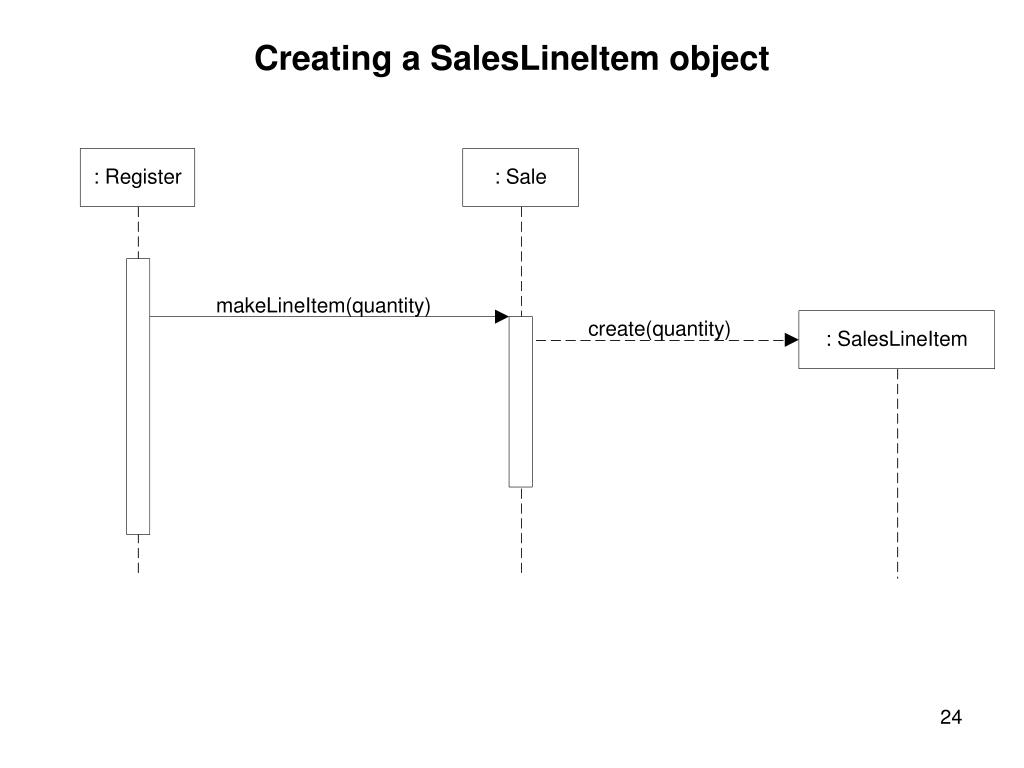Click dashed lifeline below the Register activation bar
Image resolution: width=1024 pixels, height=768 pixels.
click(138, 553)
